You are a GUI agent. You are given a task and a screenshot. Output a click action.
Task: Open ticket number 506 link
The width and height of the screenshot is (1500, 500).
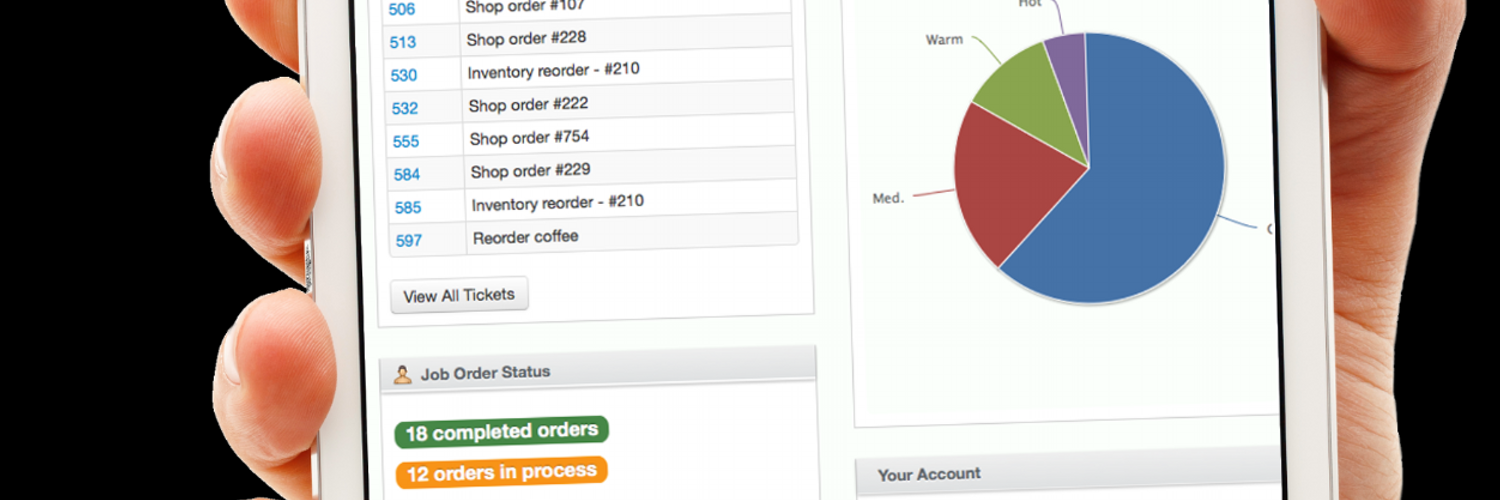tap(402, 10)
